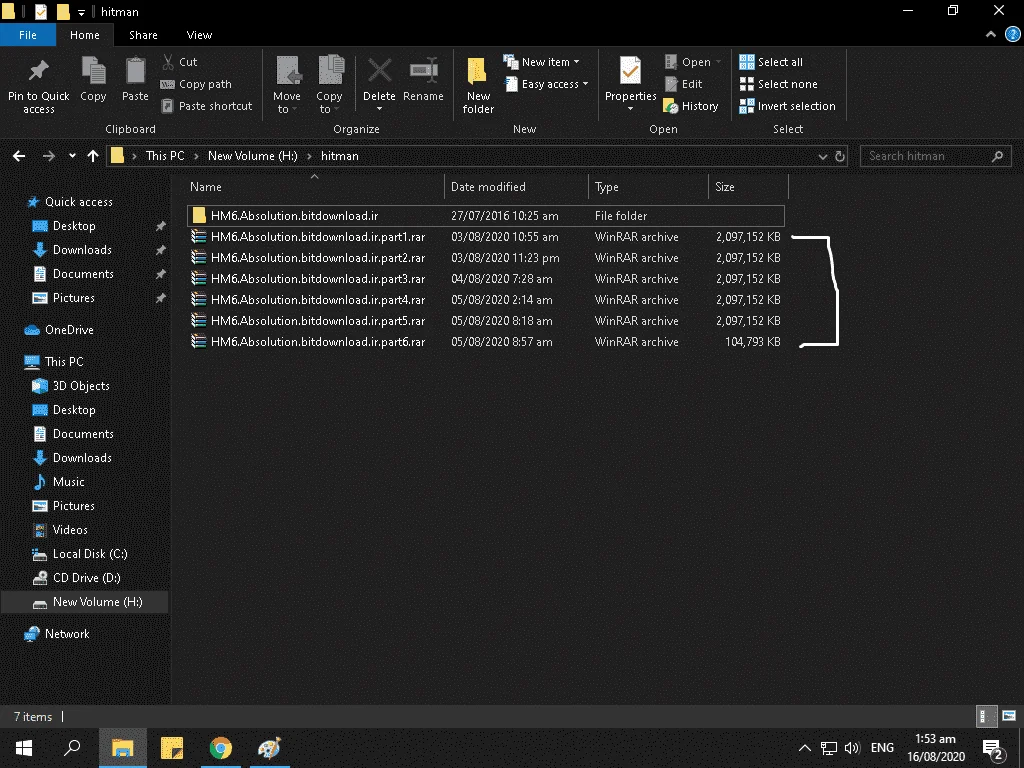Collapse the ribbon with the chevron
The height and width of the screenshot is (768, 1024).
click(991, 35)
